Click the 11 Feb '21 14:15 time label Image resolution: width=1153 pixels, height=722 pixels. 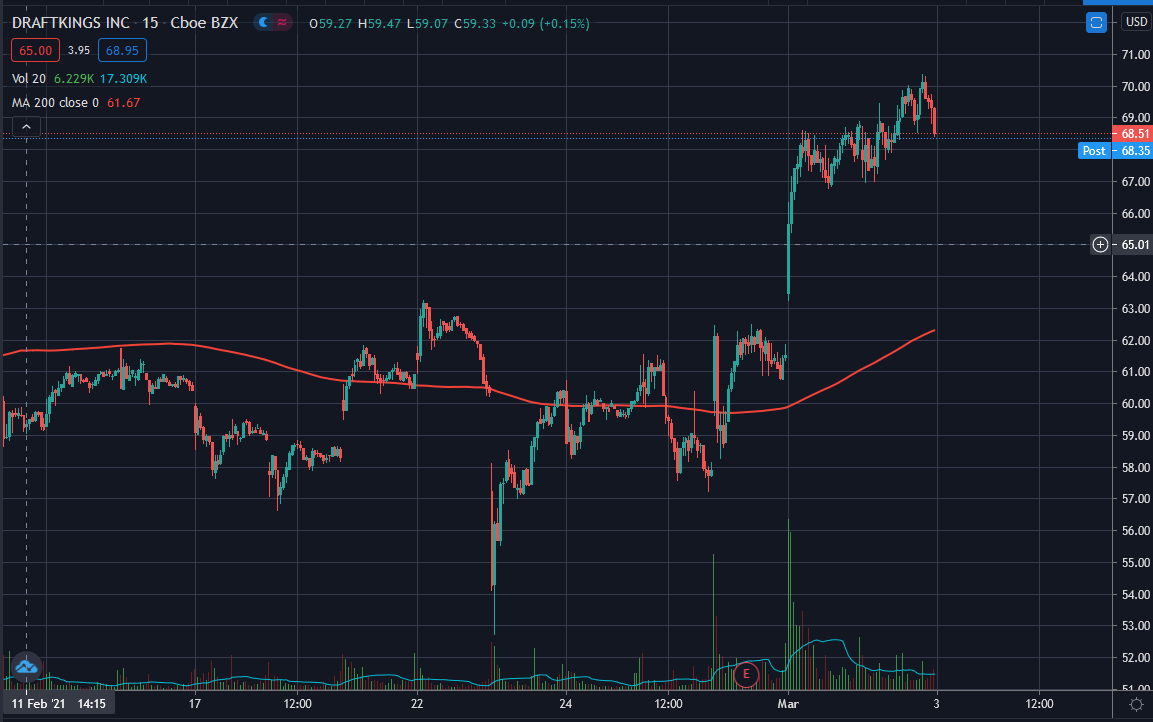pyautogui.click(x=58, y=703)
